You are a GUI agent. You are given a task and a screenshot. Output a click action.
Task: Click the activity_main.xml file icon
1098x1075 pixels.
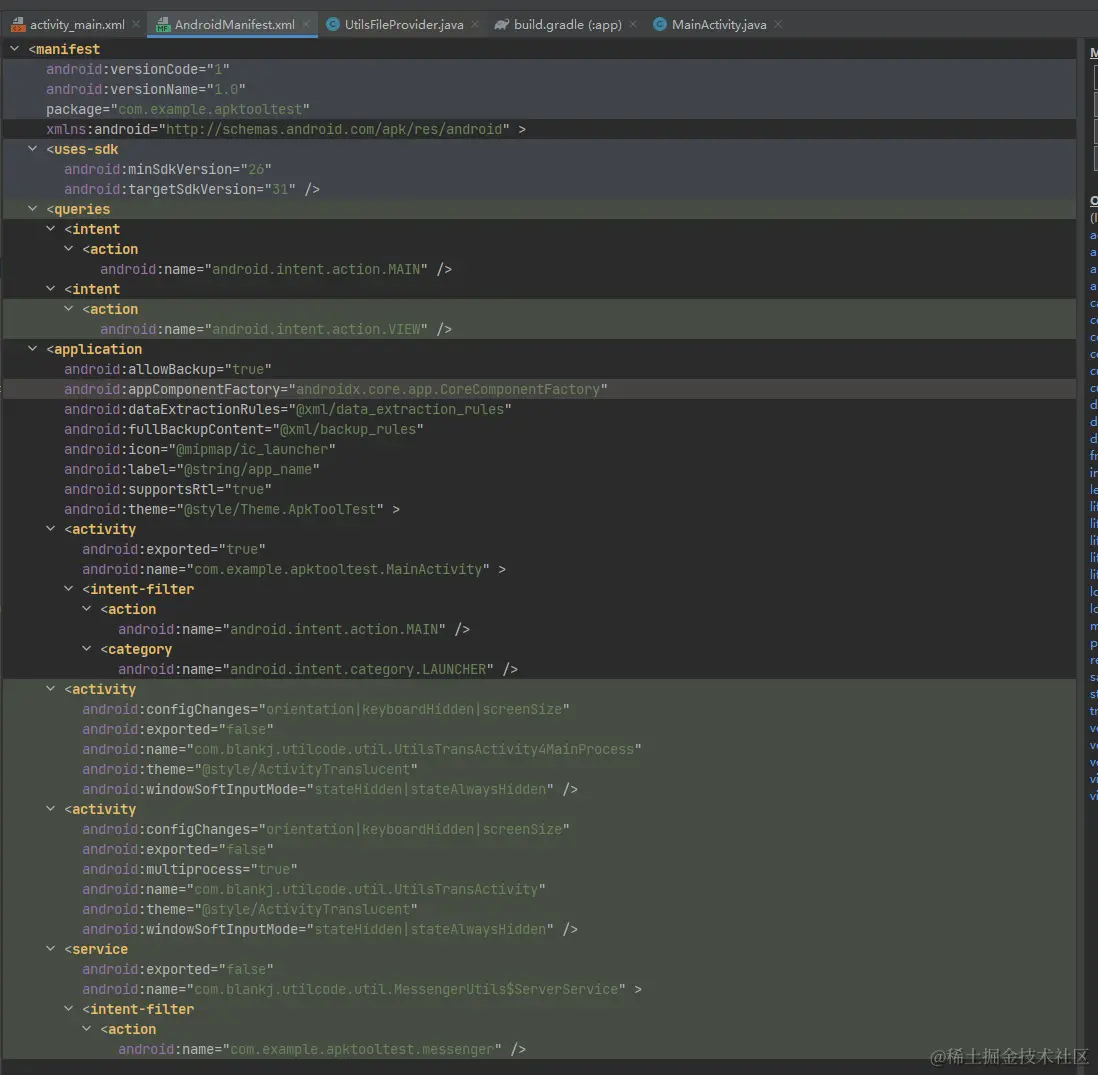pyautogui.click(x=18, y=25)
